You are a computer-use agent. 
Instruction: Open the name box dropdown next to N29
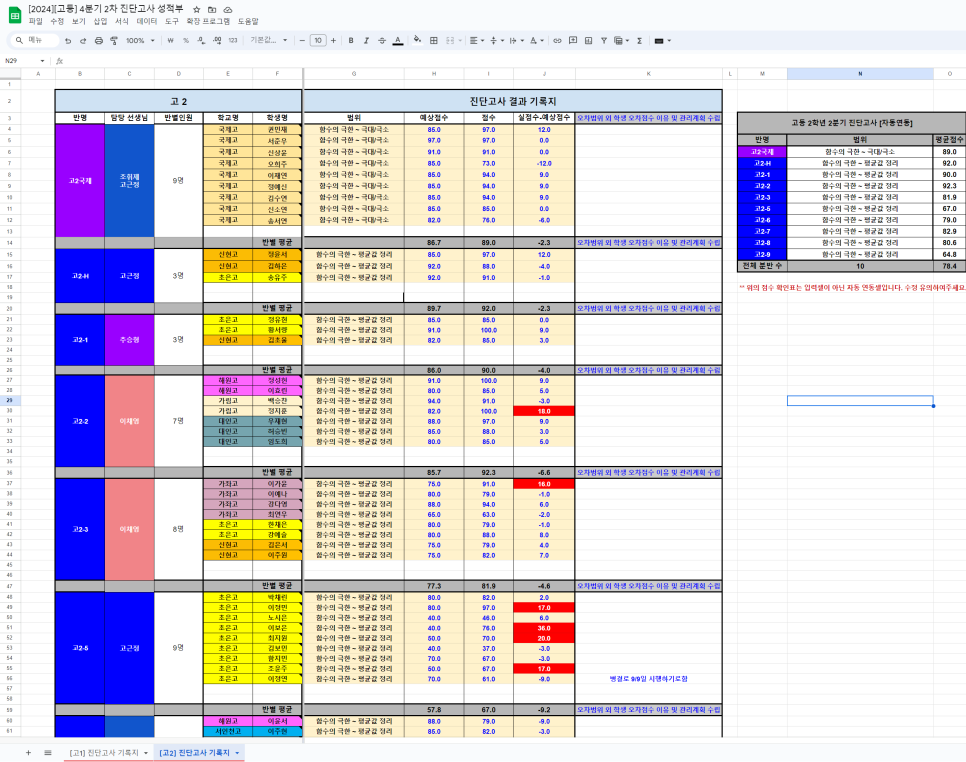click(43, 61)
